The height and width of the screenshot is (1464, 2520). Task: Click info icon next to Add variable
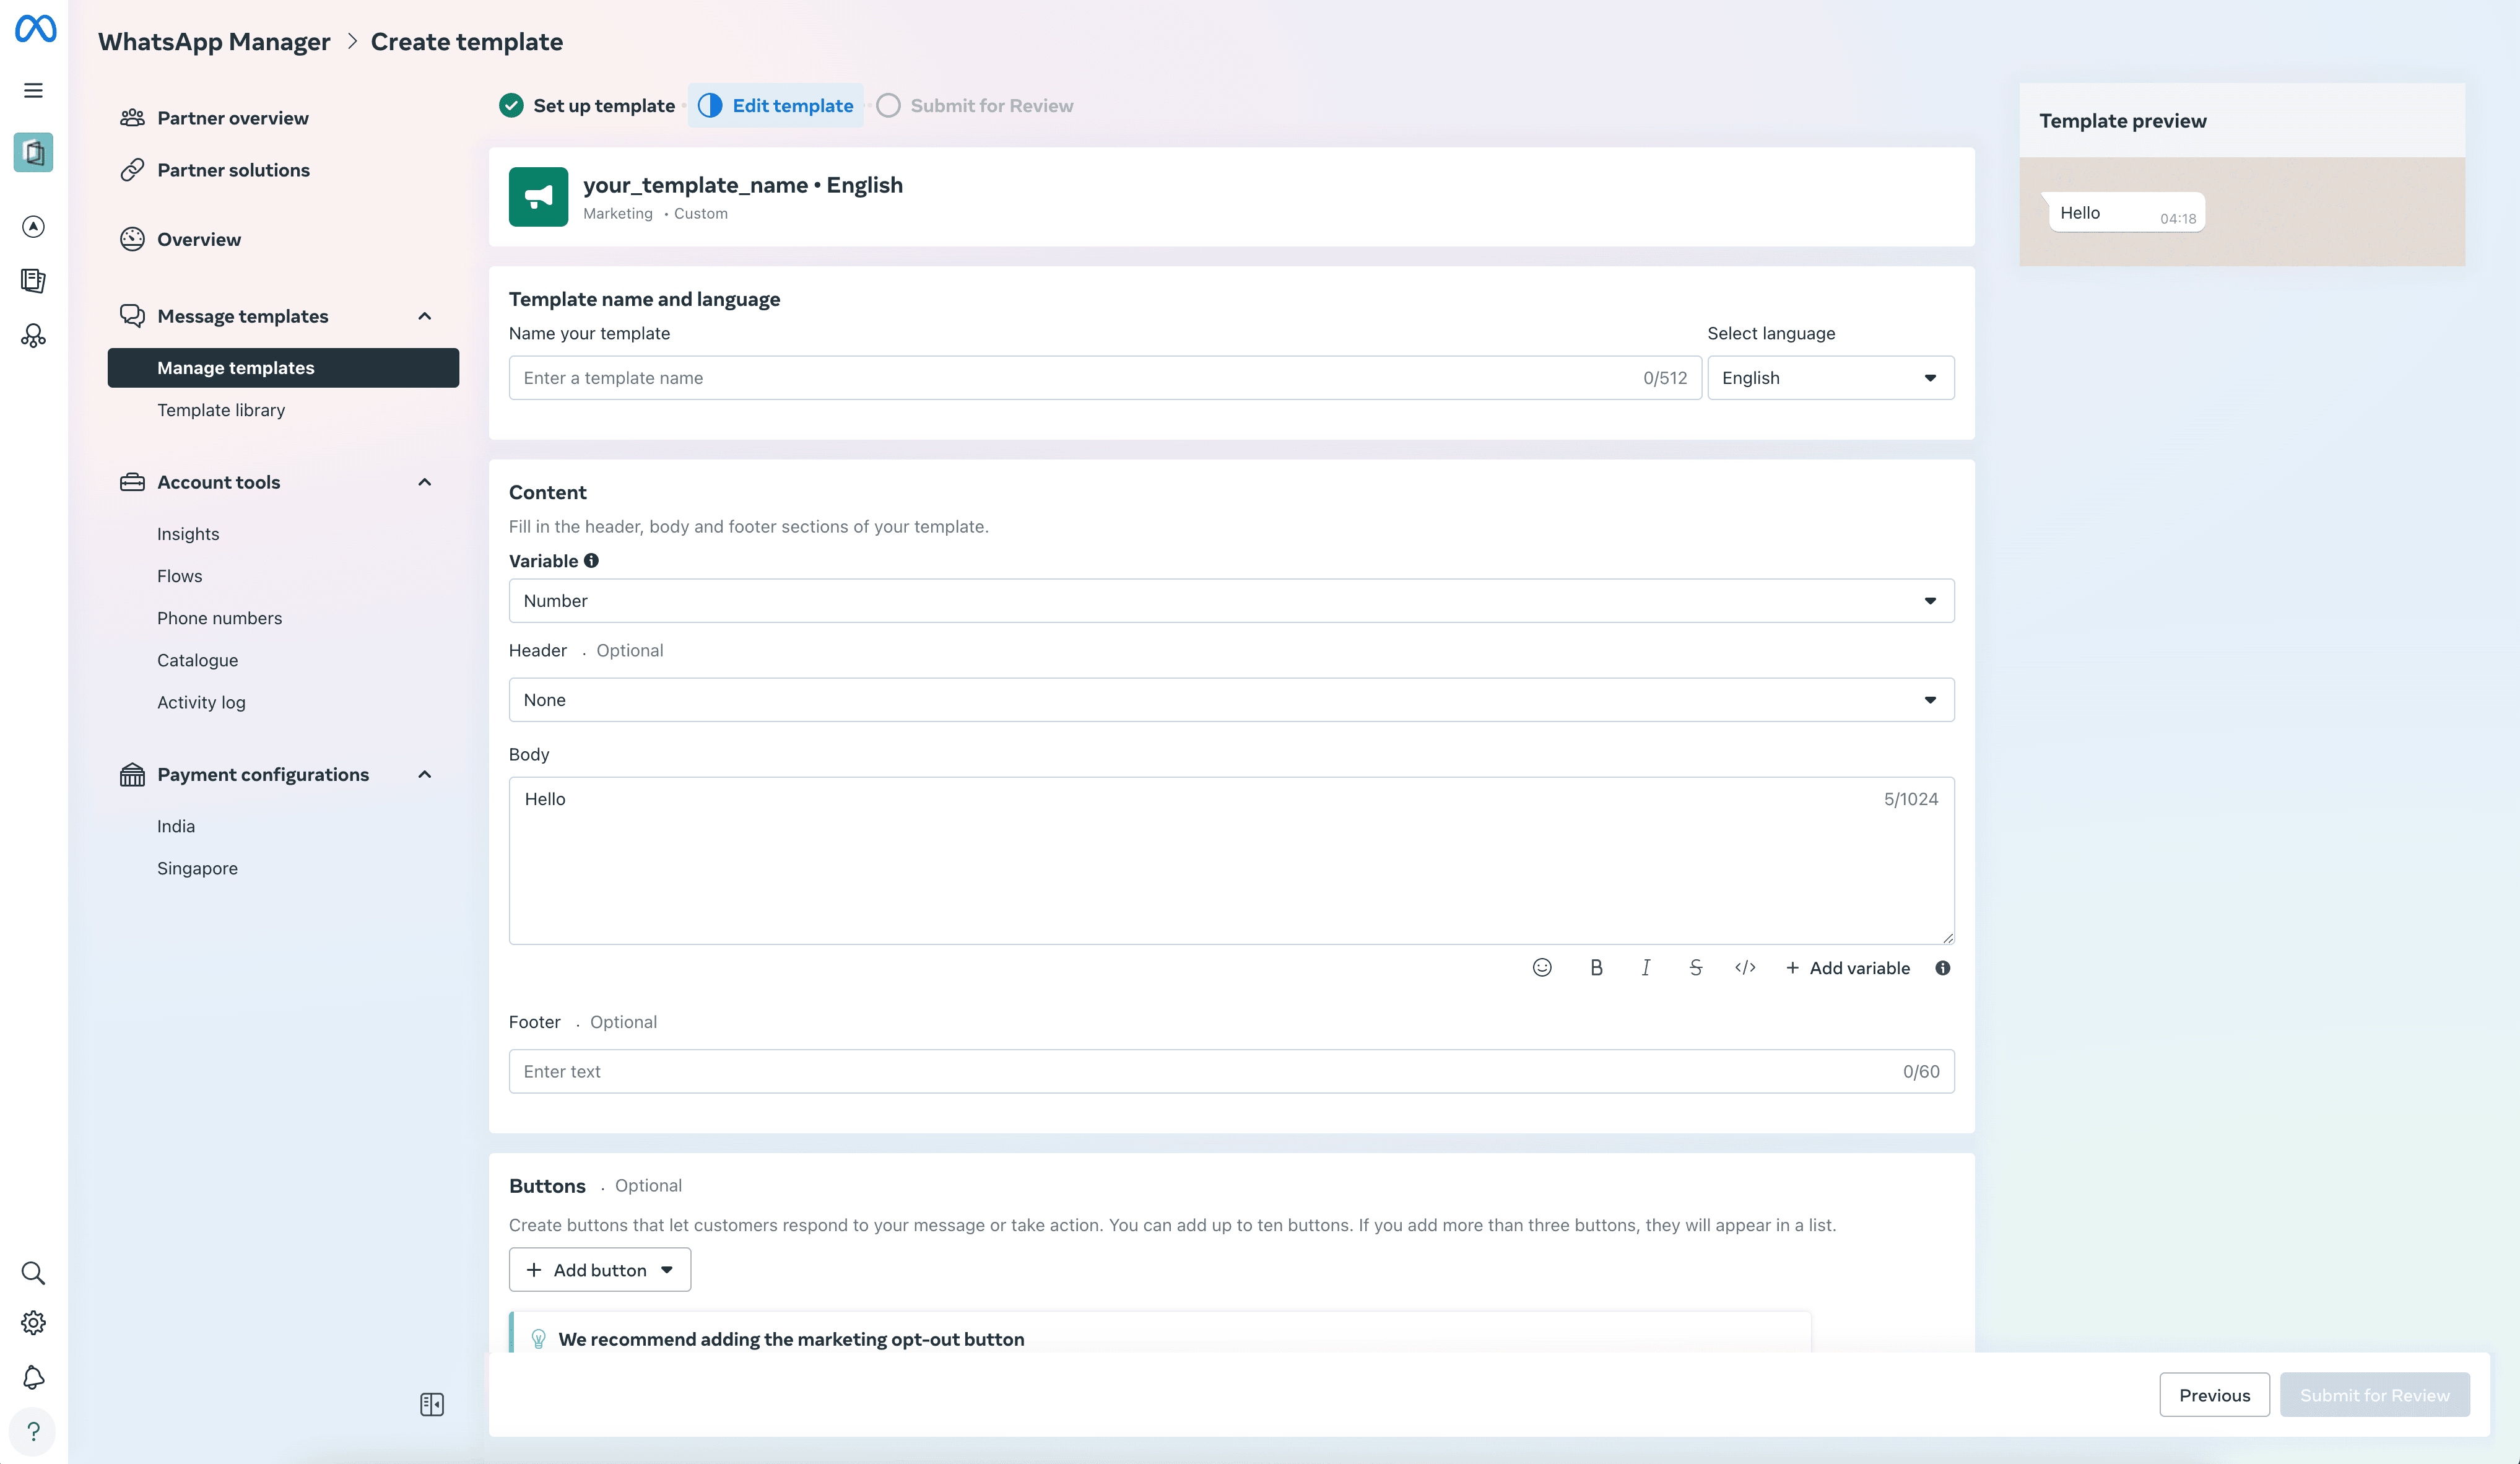pyautogui.click(x=1942, y=967)
